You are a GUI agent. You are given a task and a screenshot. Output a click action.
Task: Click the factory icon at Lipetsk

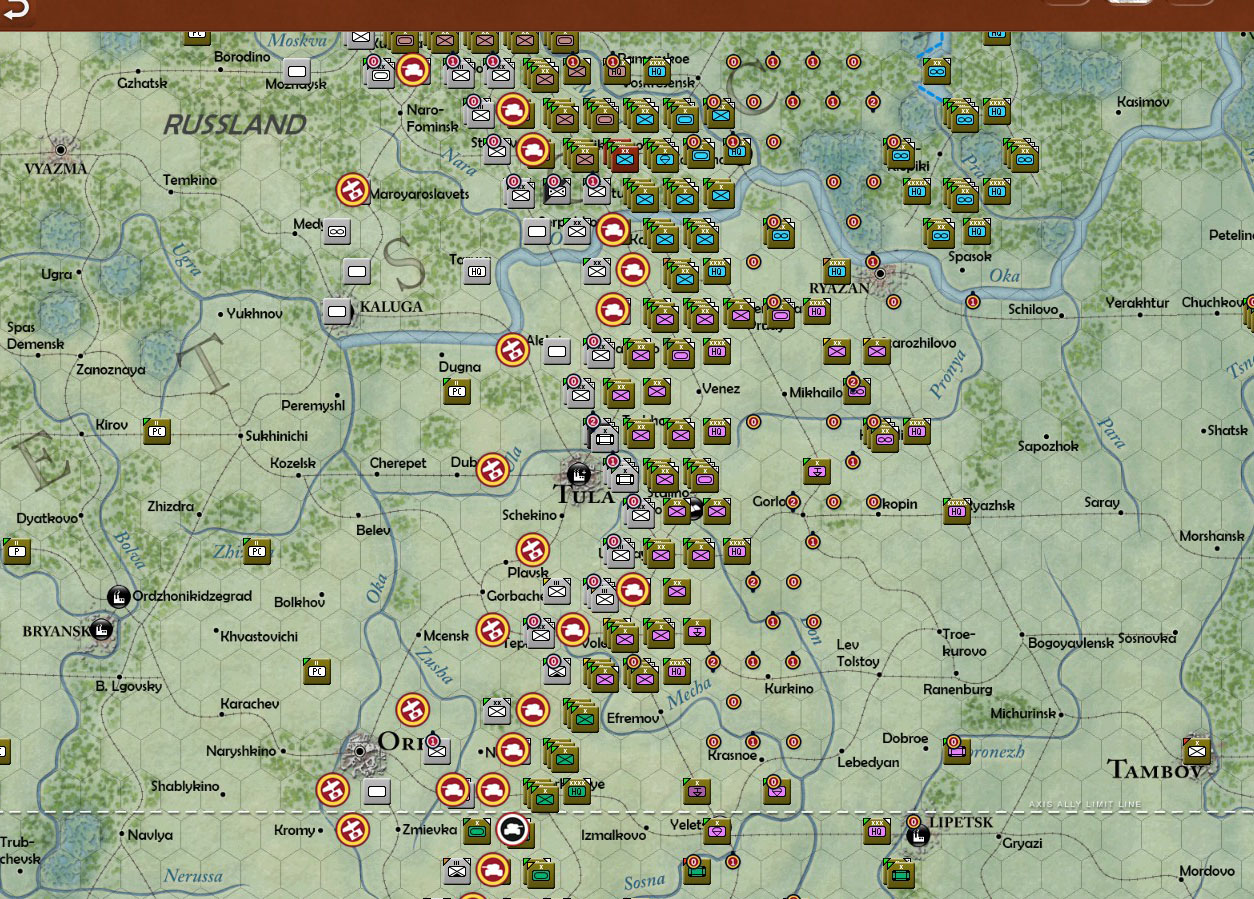coord(916,833)
